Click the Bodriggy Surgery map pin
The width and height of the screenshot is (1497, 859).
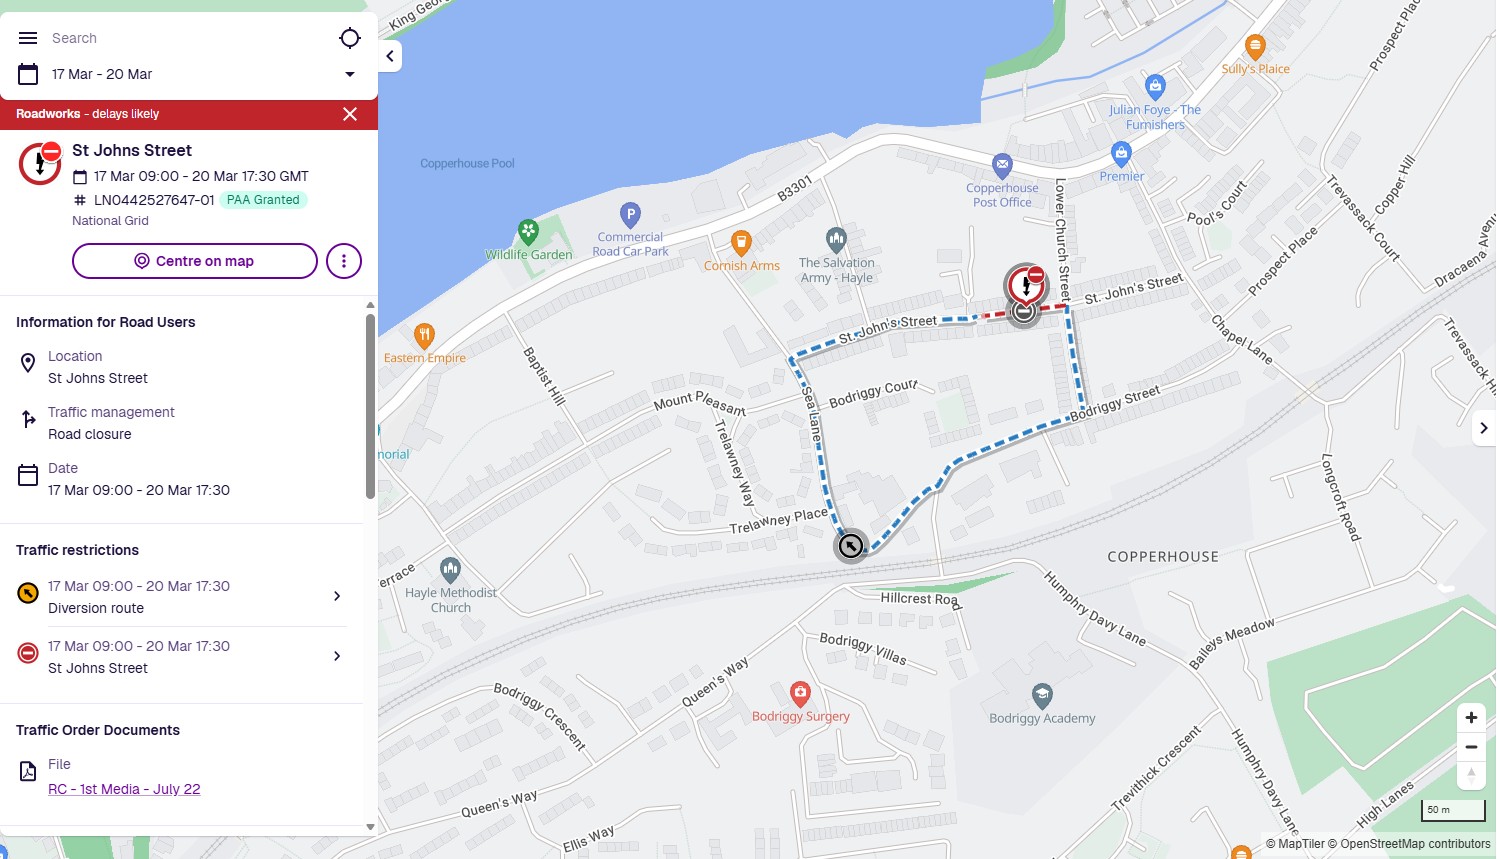point(800,694)
